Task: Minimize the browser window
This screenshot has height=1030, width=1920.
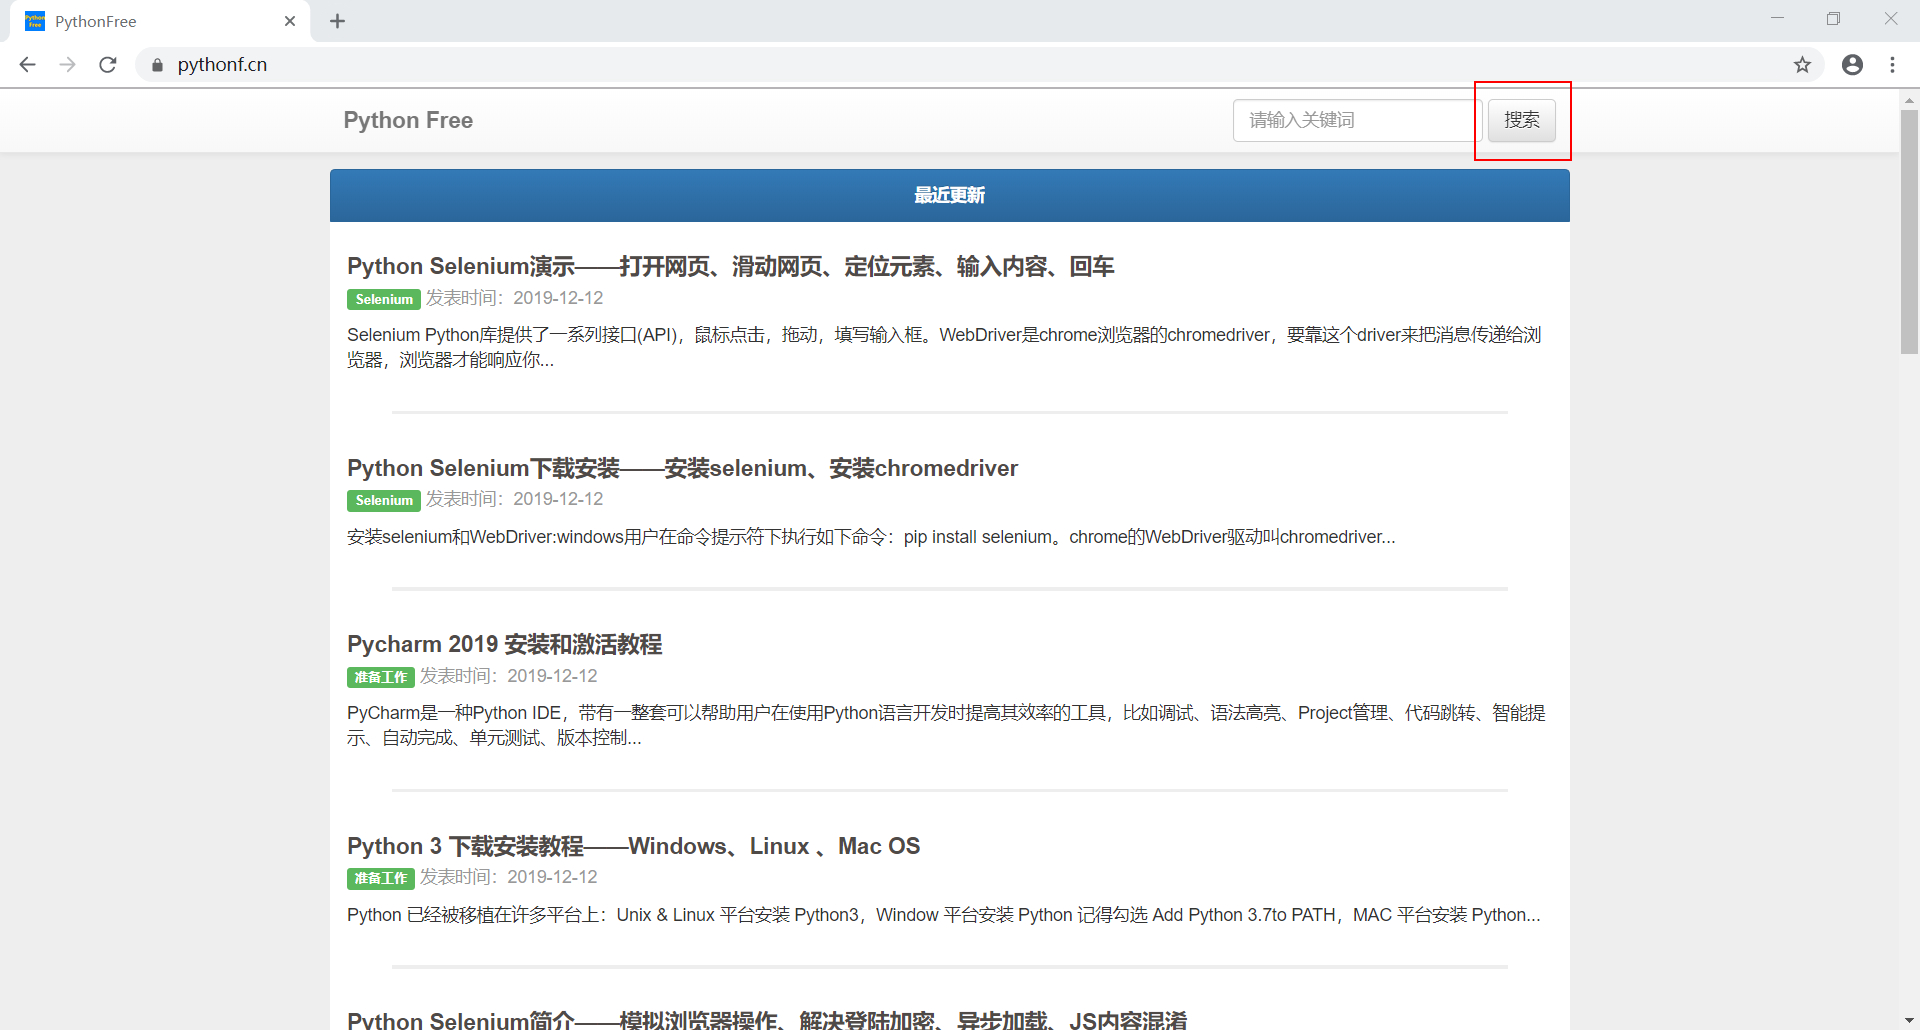Action: click(1777, 19)
